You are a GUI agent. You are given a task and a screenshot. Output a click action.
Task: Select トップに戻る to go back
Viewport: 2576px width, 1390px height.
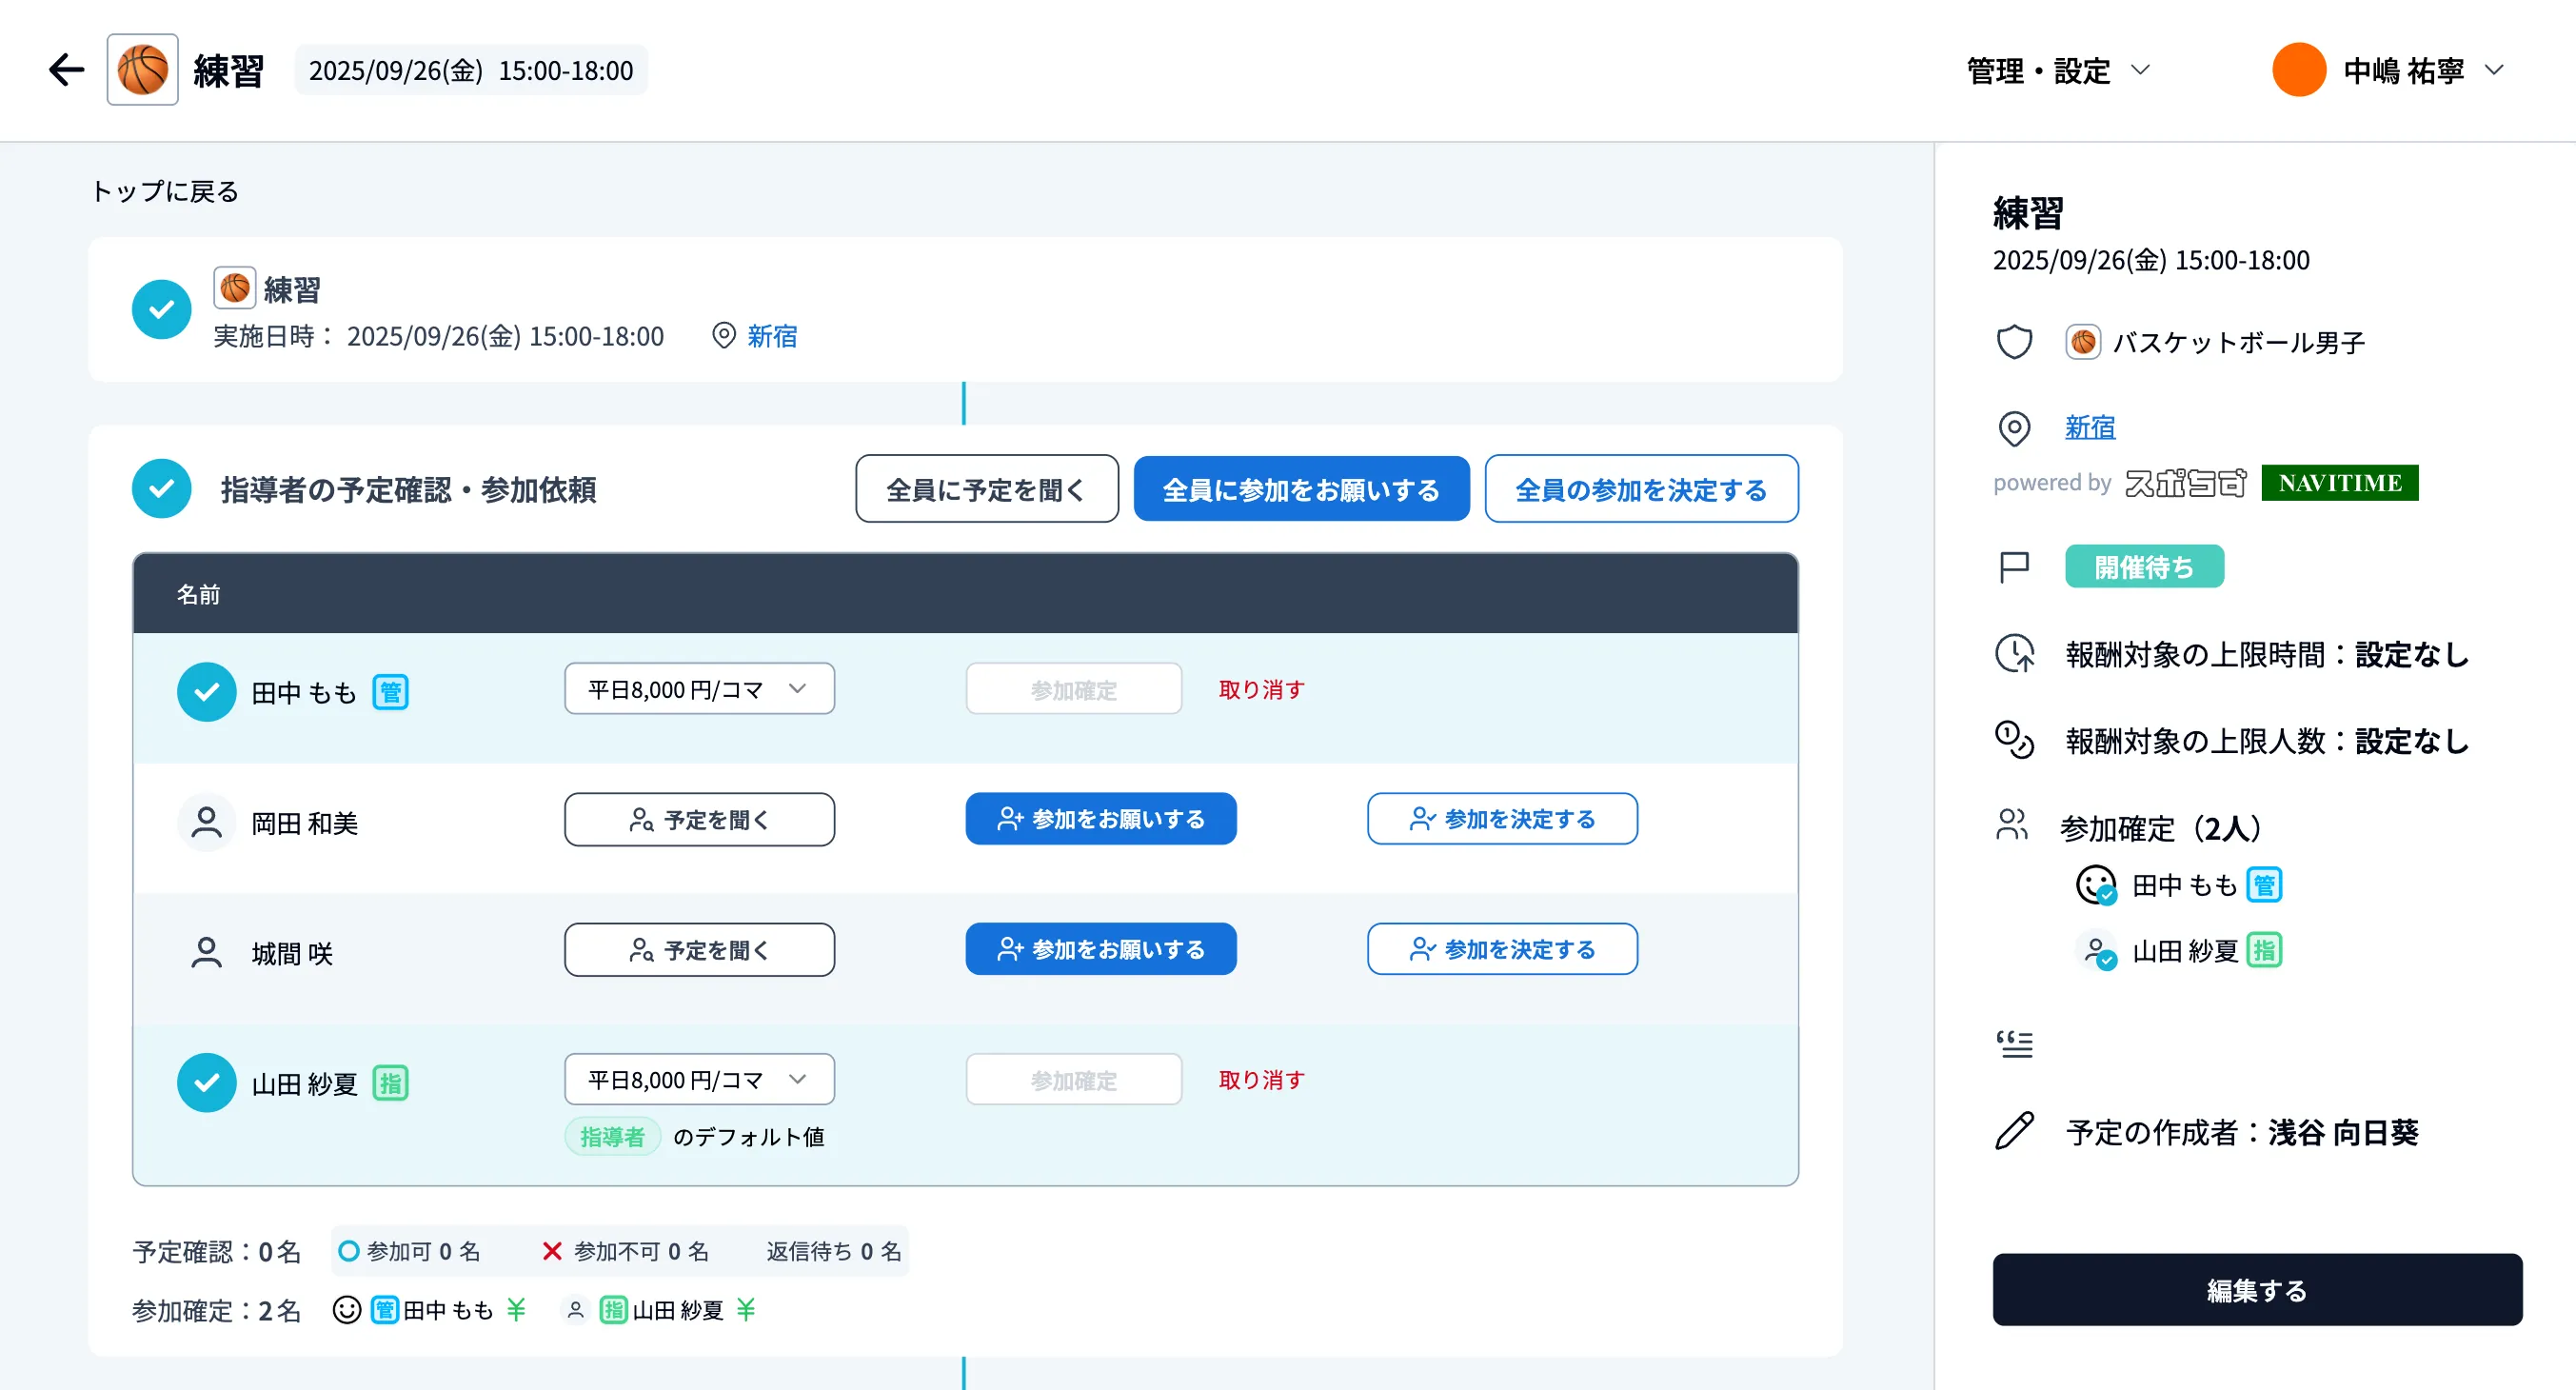tap(165, 190)
